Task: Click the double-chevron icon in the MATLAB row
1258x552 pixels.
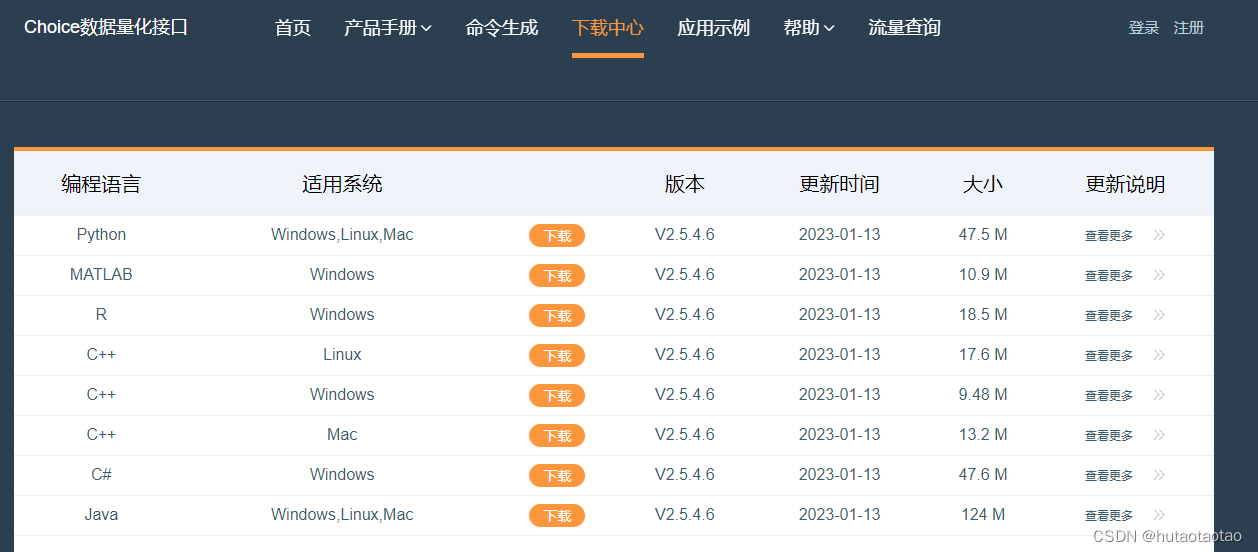Action: [x=1159, y=275]
